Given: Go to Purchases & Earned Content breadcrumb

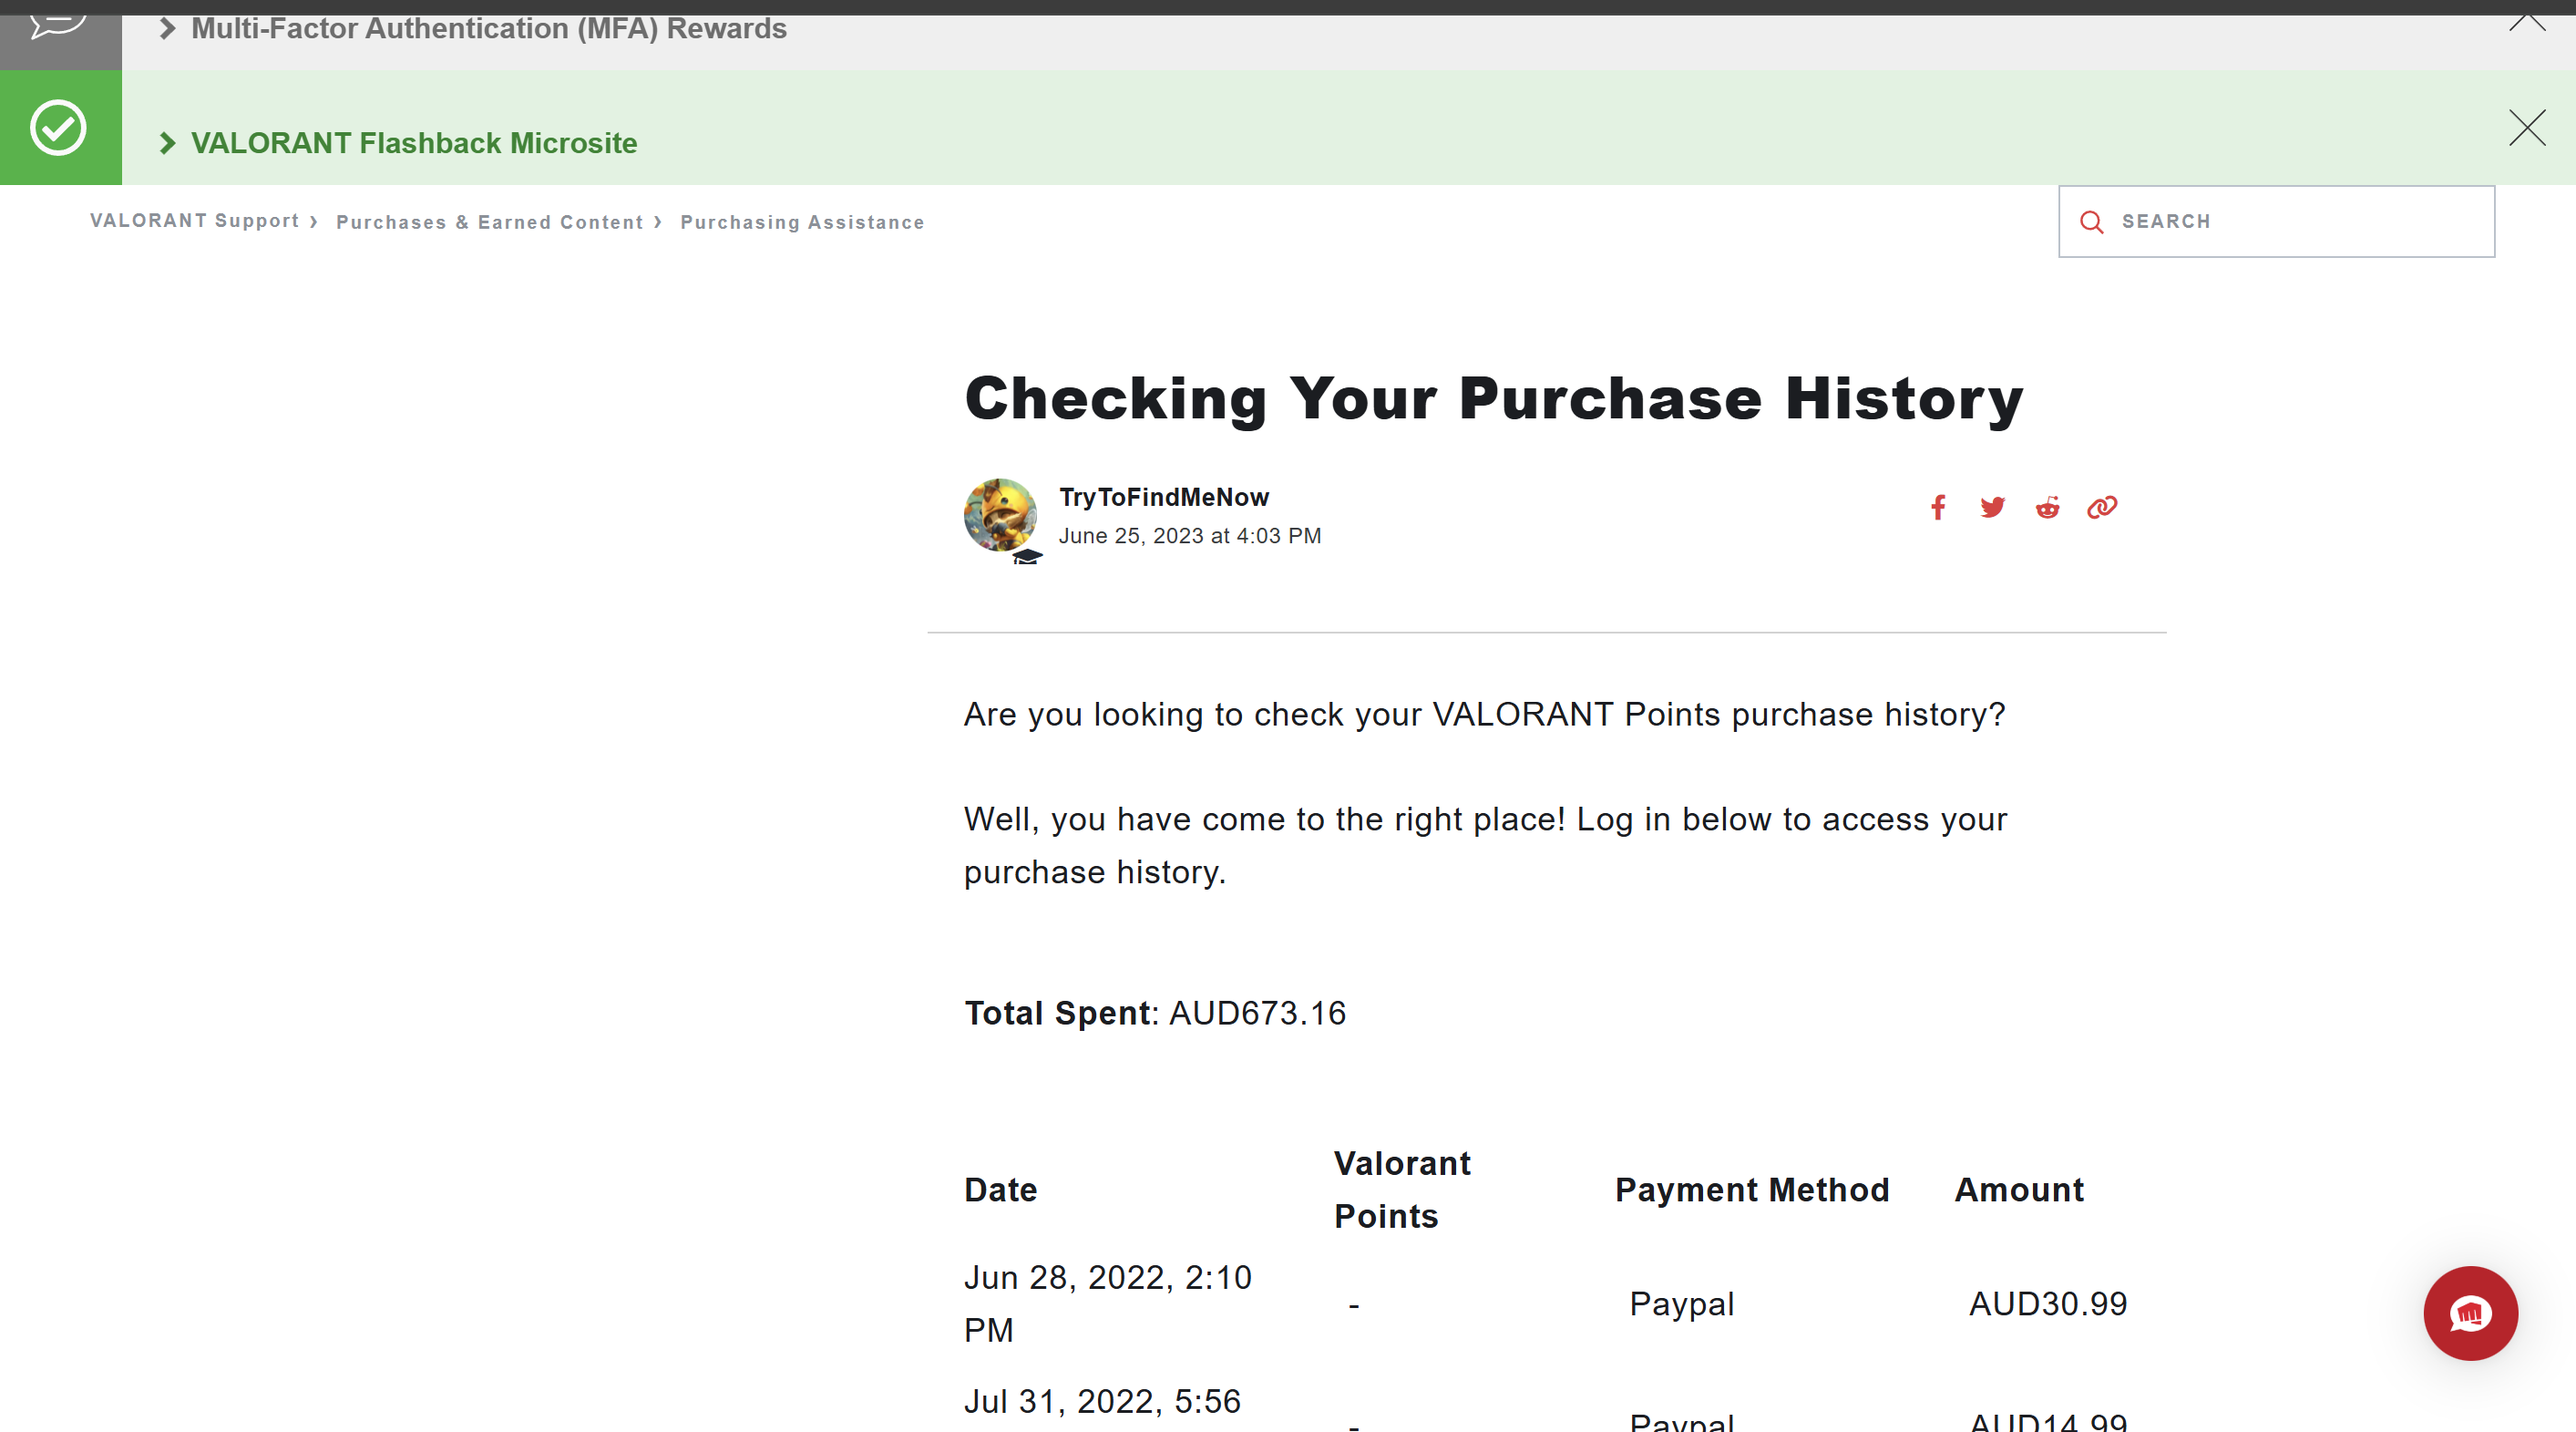Looking at the screenshot, I should coord(490,222).
